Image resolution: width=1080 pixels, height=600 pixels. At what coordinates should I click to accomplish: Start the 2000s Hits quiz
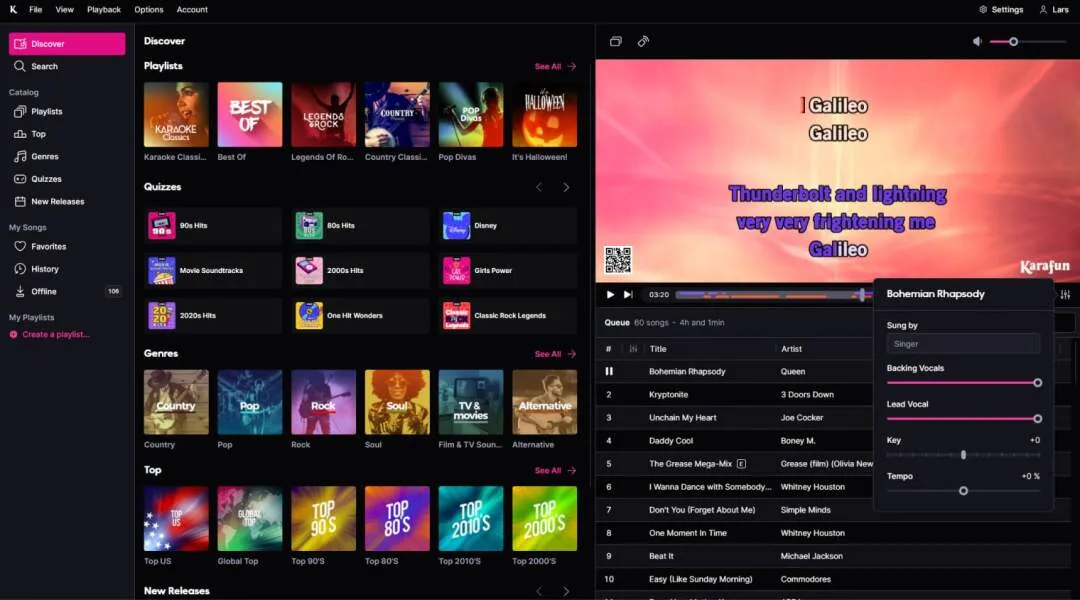tap(361, 271)
